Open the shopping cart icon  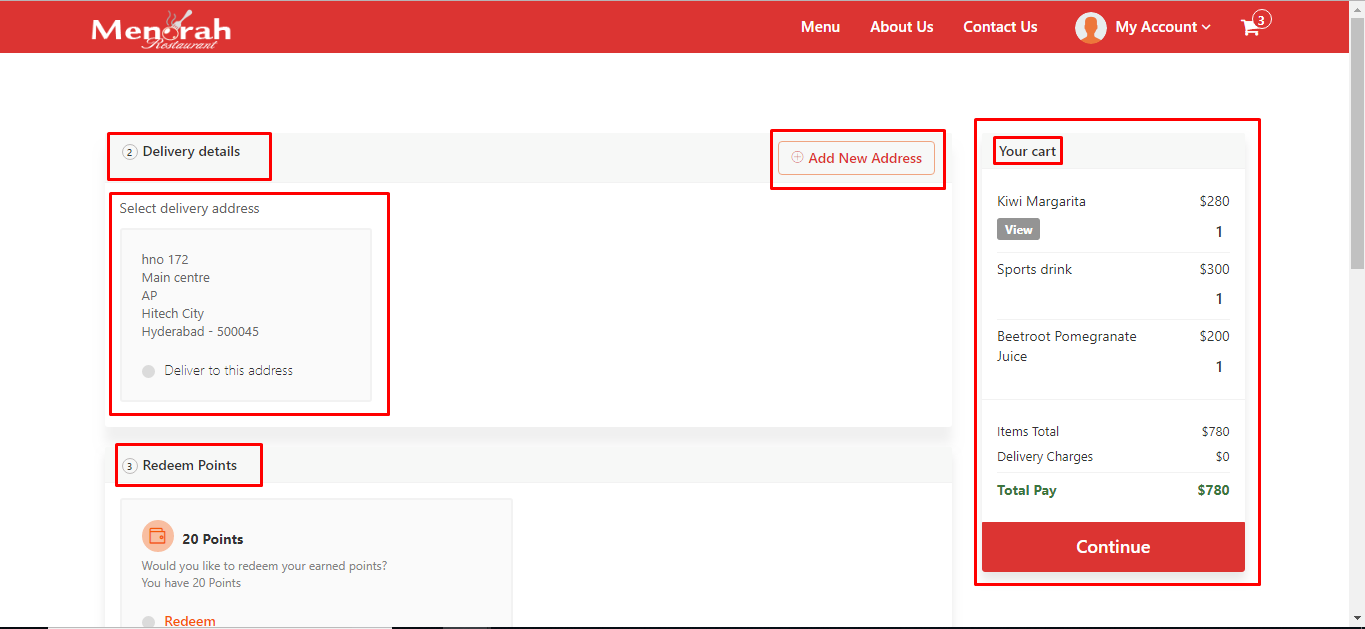1249,28
